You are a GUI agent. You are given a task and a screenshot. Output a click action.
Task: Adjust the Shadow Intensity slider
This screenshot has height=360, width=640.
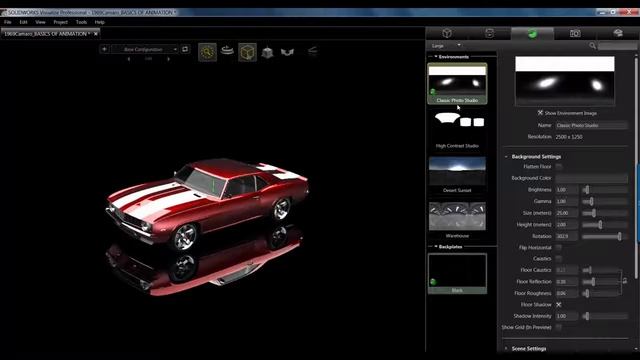605,316
